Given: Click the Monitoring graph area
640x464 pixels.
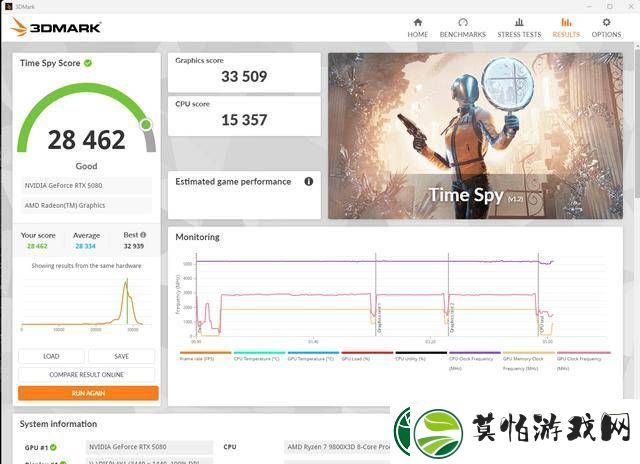Looking at the screenshot, I should click(392, 298).
